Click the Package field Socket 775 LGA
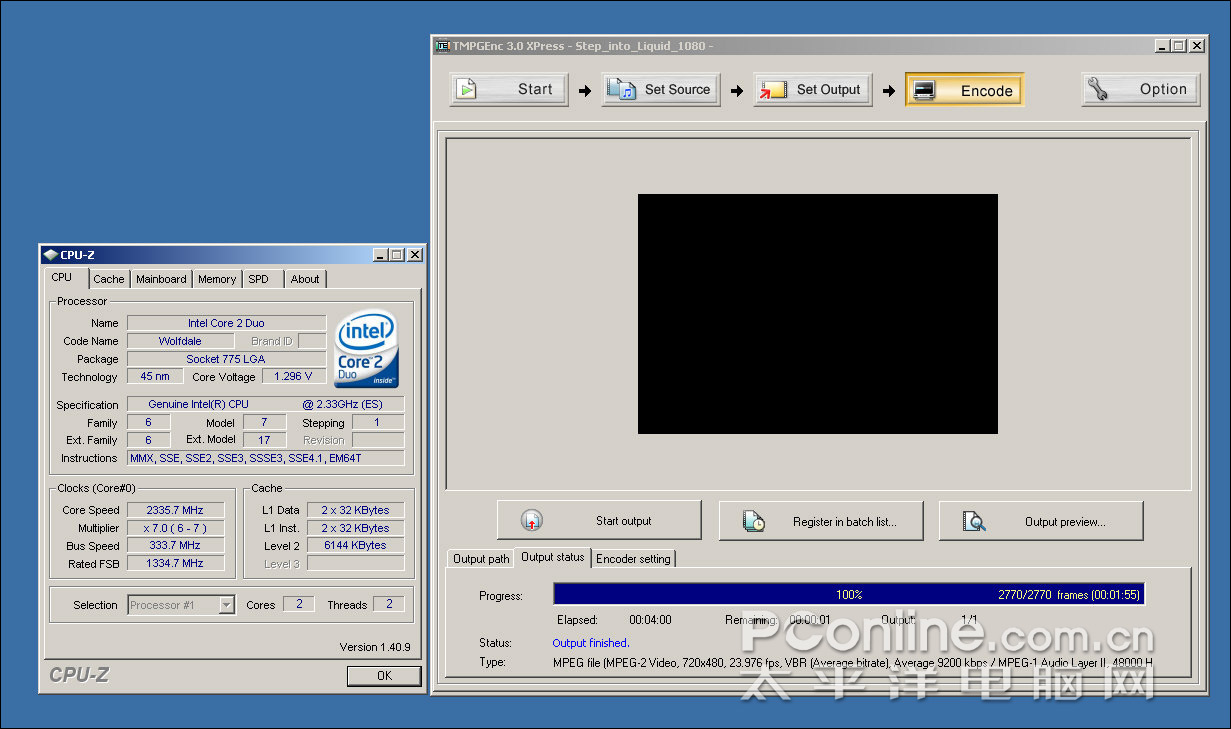The height and width of the screenshot is (729, 1231). (x=226, y=359)
